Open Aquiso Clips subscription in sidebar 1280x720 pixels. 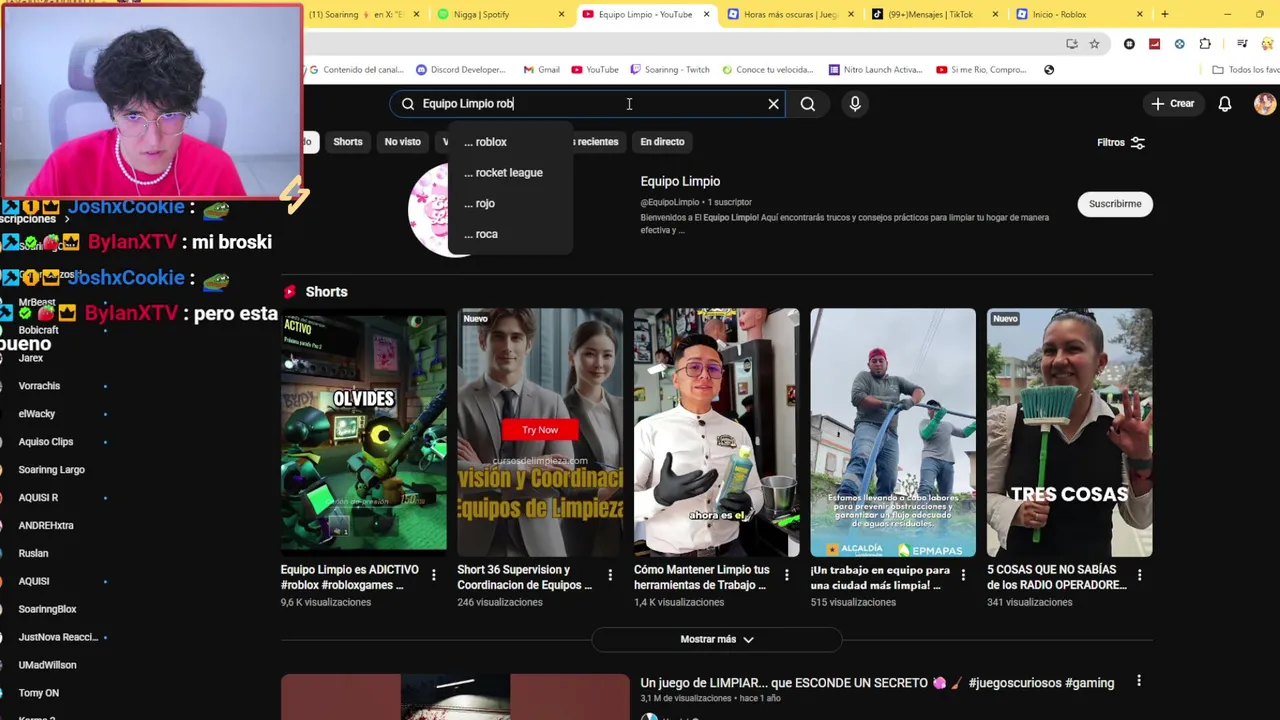[46, 442]
